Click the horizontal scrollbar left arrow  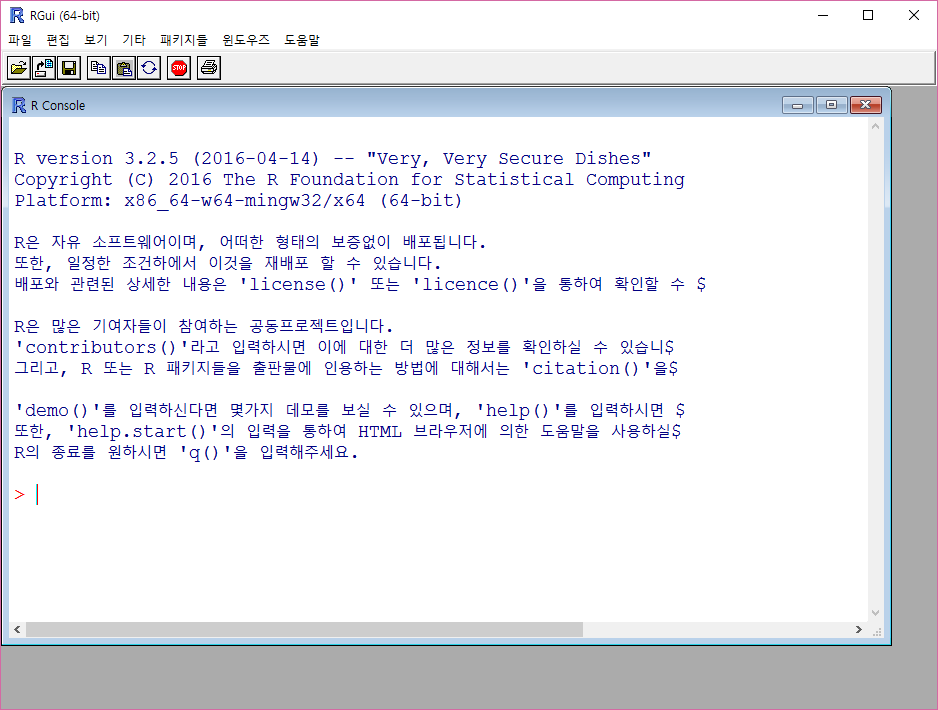[17, 629]
